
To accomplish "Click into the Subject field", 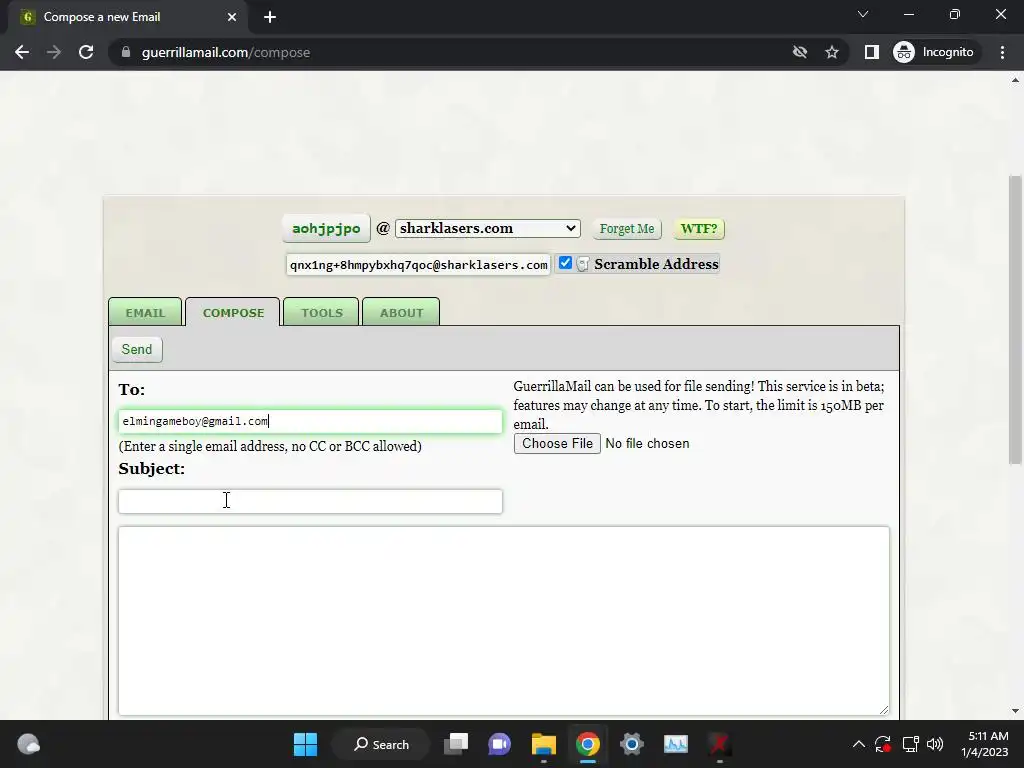I will (310, 502).
